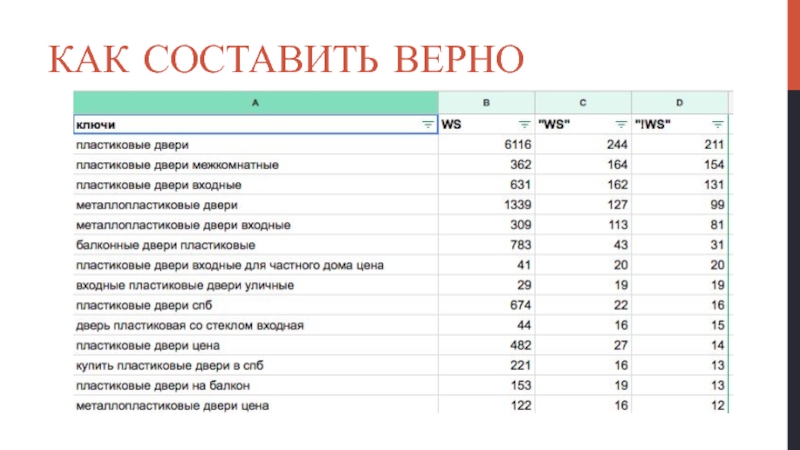Image resolution: width=800 pixels, height=450 pixels.
Task: Click the WS header cell label
Action: 451,124
